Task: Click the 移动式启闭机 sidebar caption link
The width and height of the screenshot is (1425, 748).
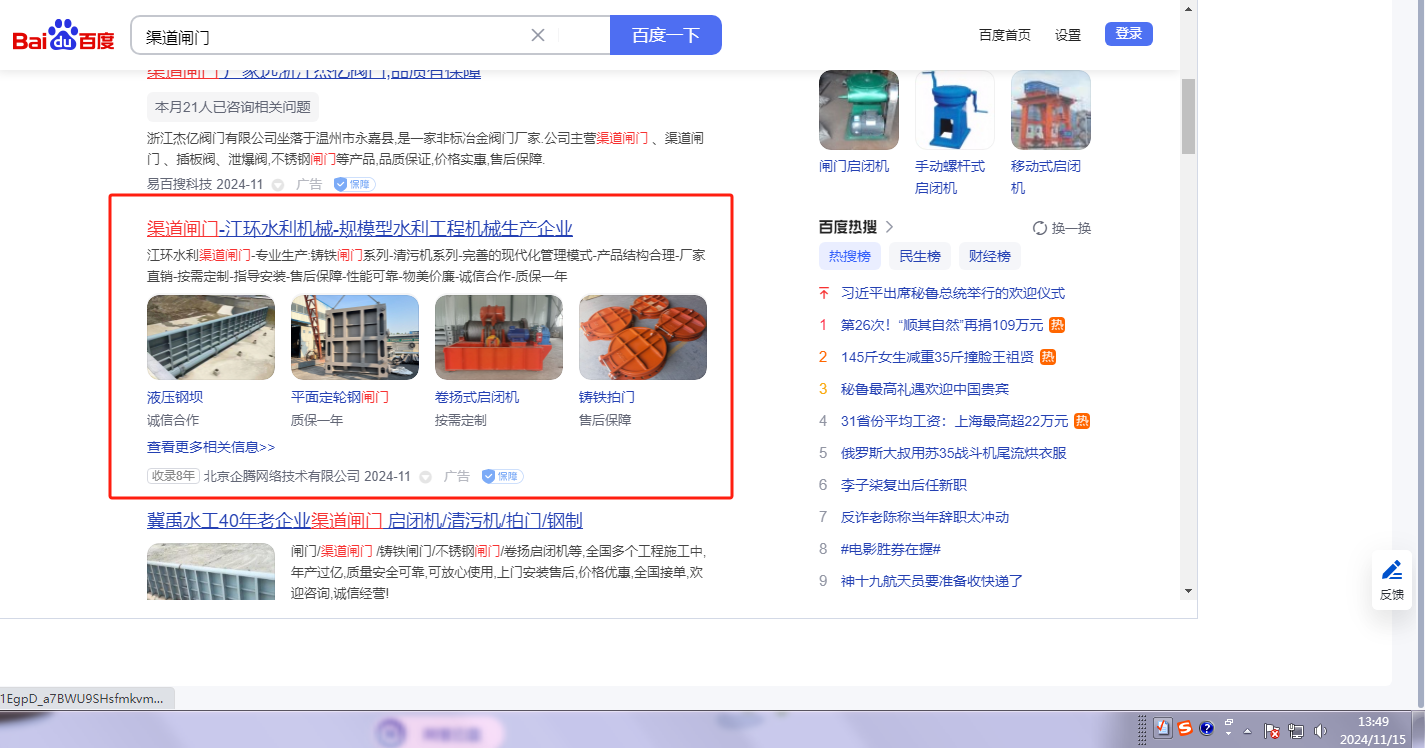Action: (1046, 177)
